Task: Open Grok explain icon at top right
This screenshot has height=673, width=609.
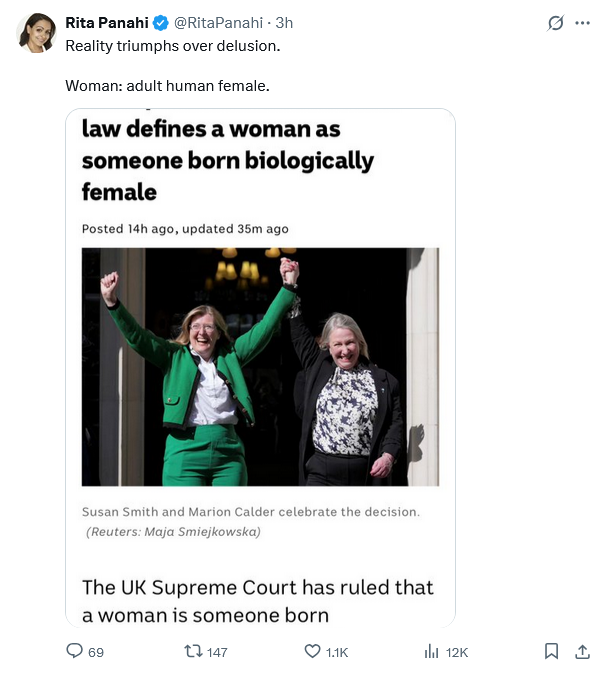Action: (x=556, y=23)
